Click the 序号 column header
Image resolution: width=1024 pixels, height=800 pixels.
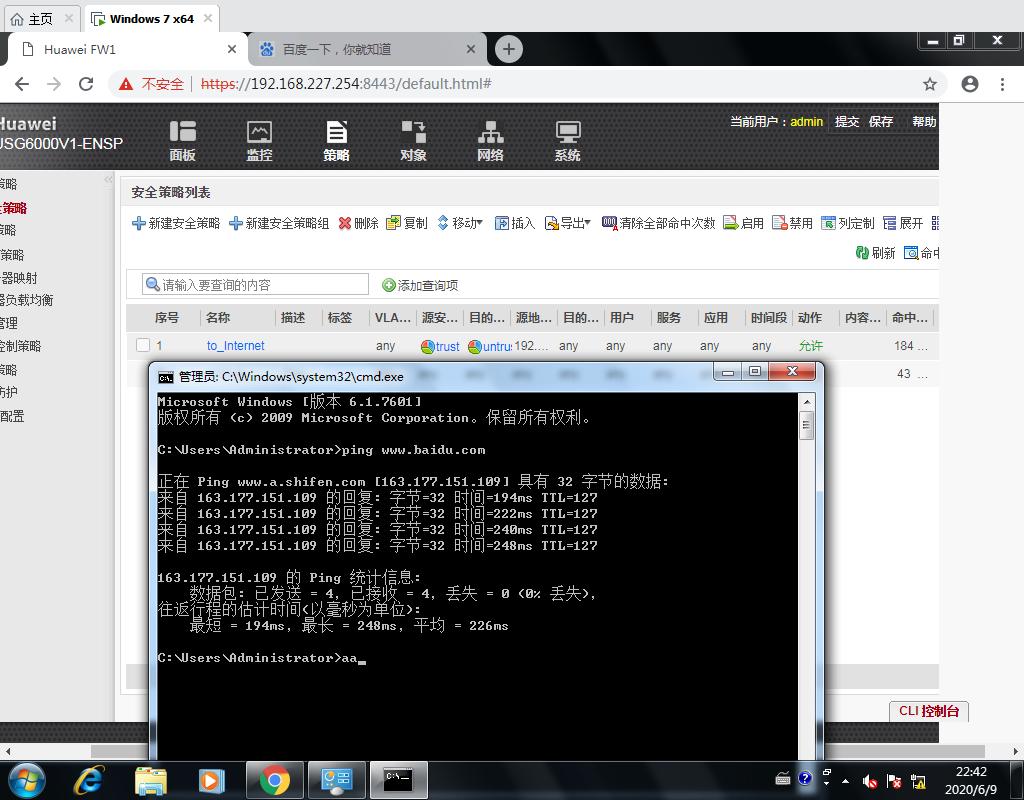coord(167,317)
